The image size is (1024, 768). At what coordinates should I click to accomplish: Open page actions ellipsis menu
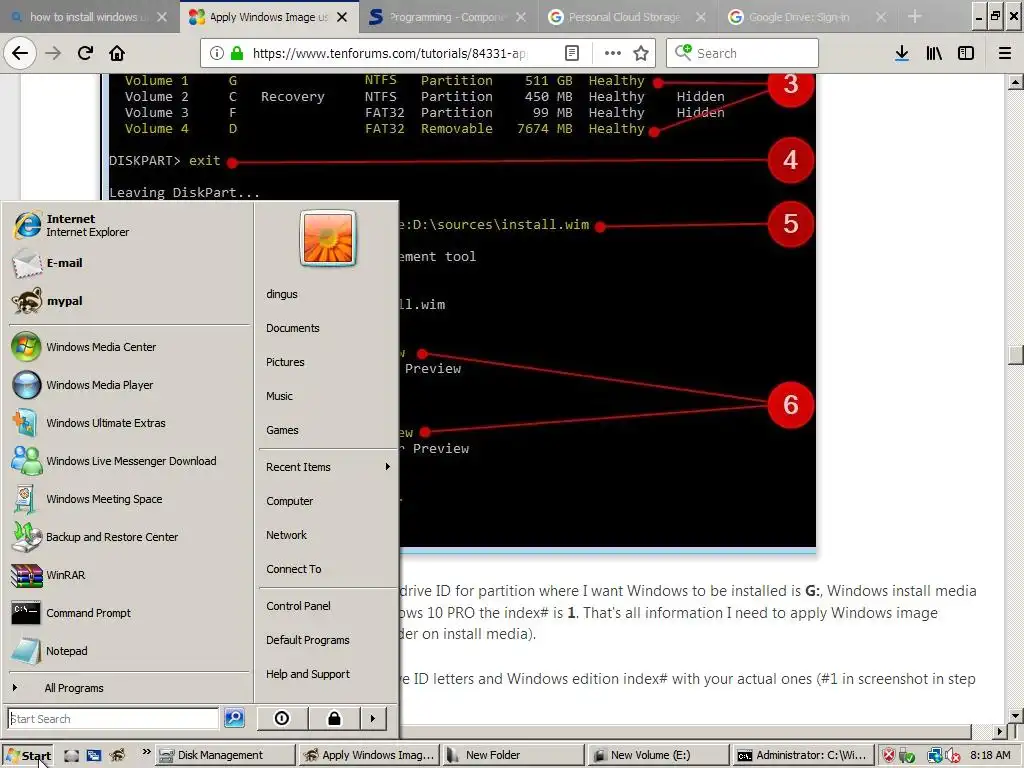613,53
